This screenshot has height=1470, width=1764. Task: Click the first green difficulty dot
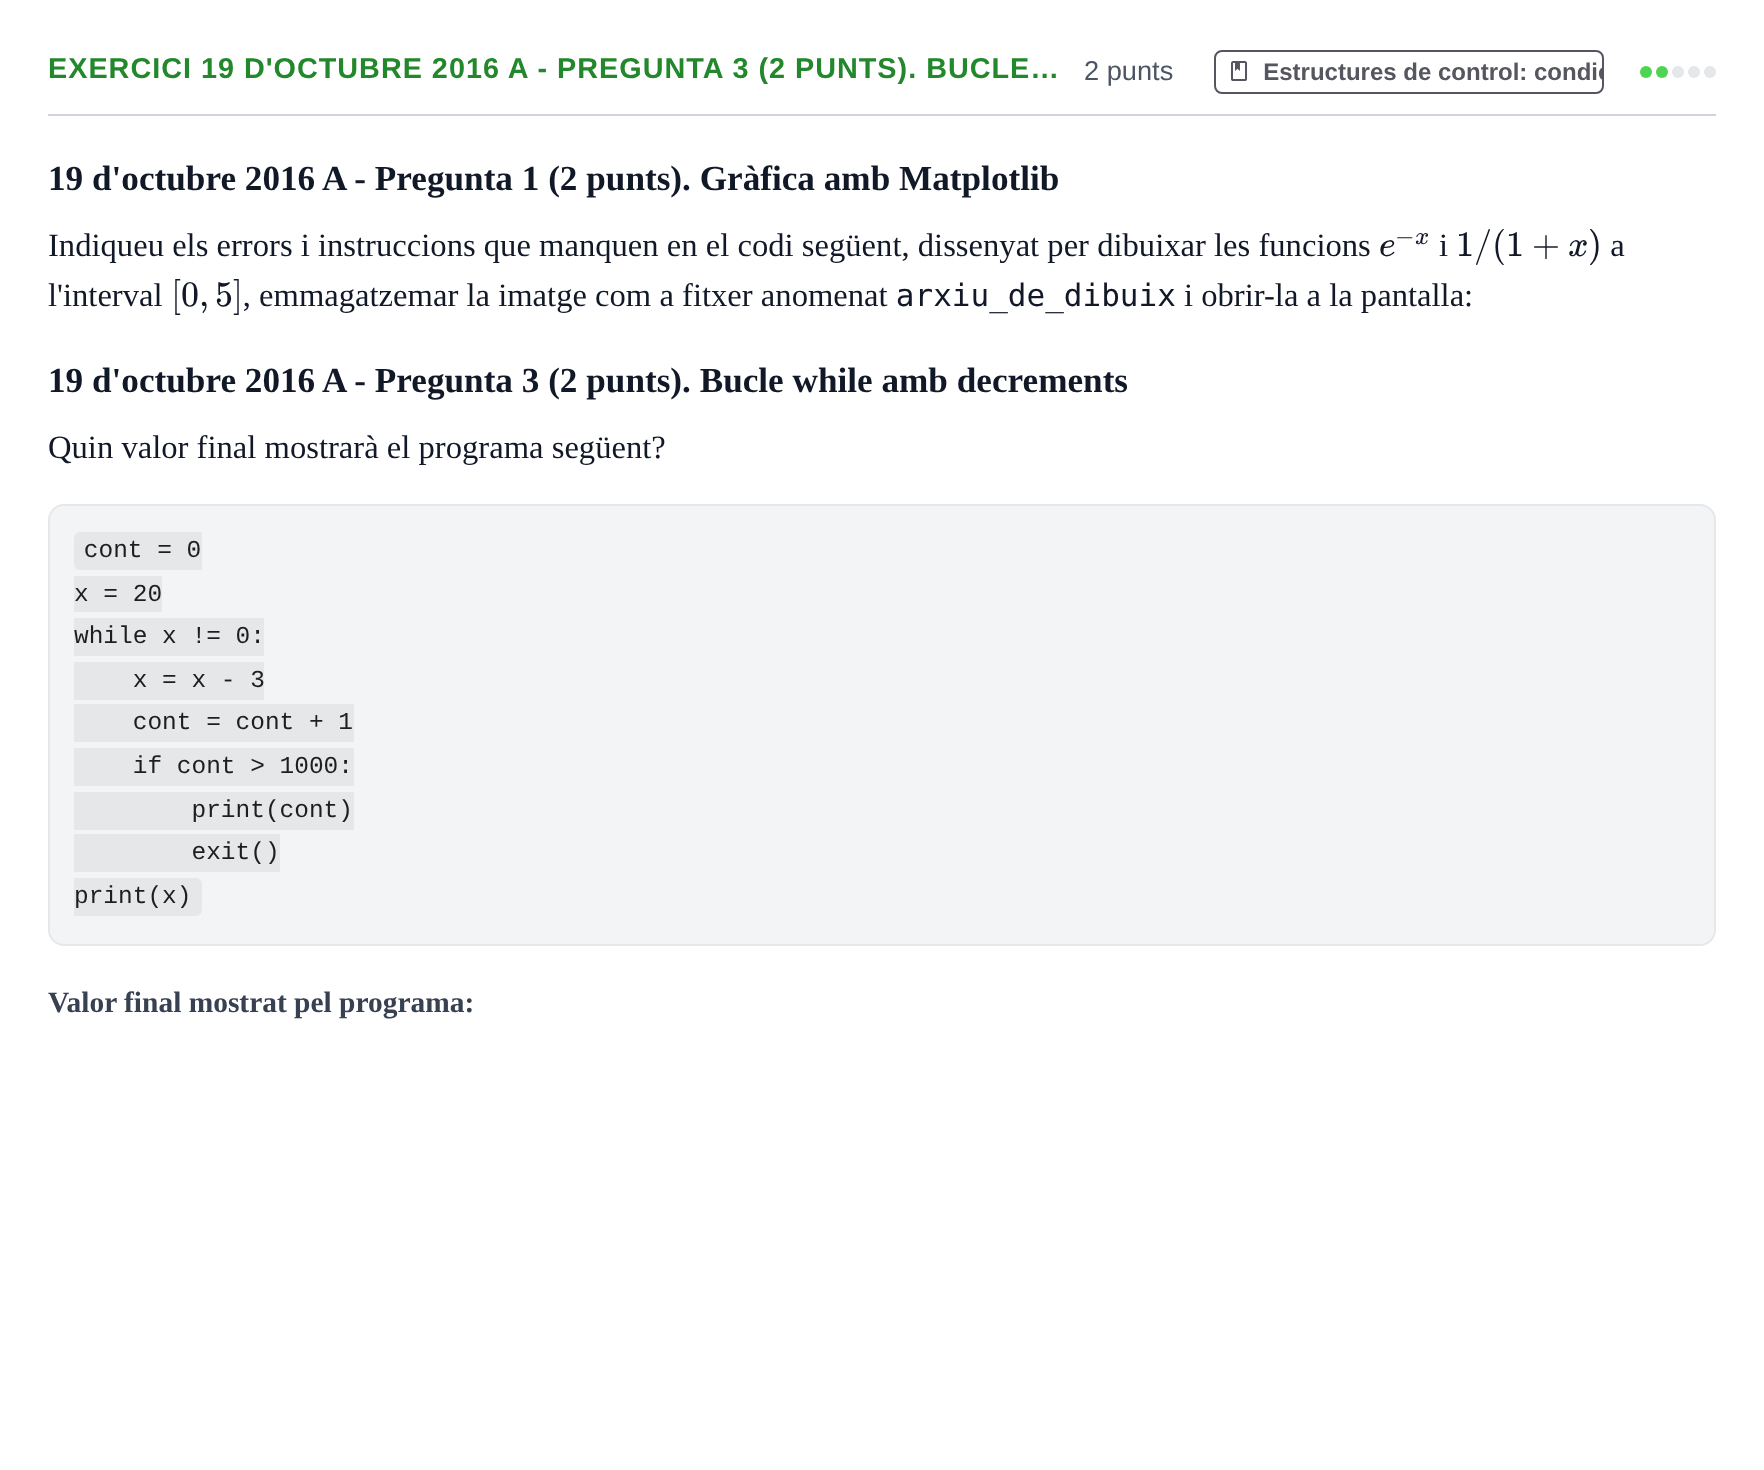pyautogui.click(x=1646, y=72)
